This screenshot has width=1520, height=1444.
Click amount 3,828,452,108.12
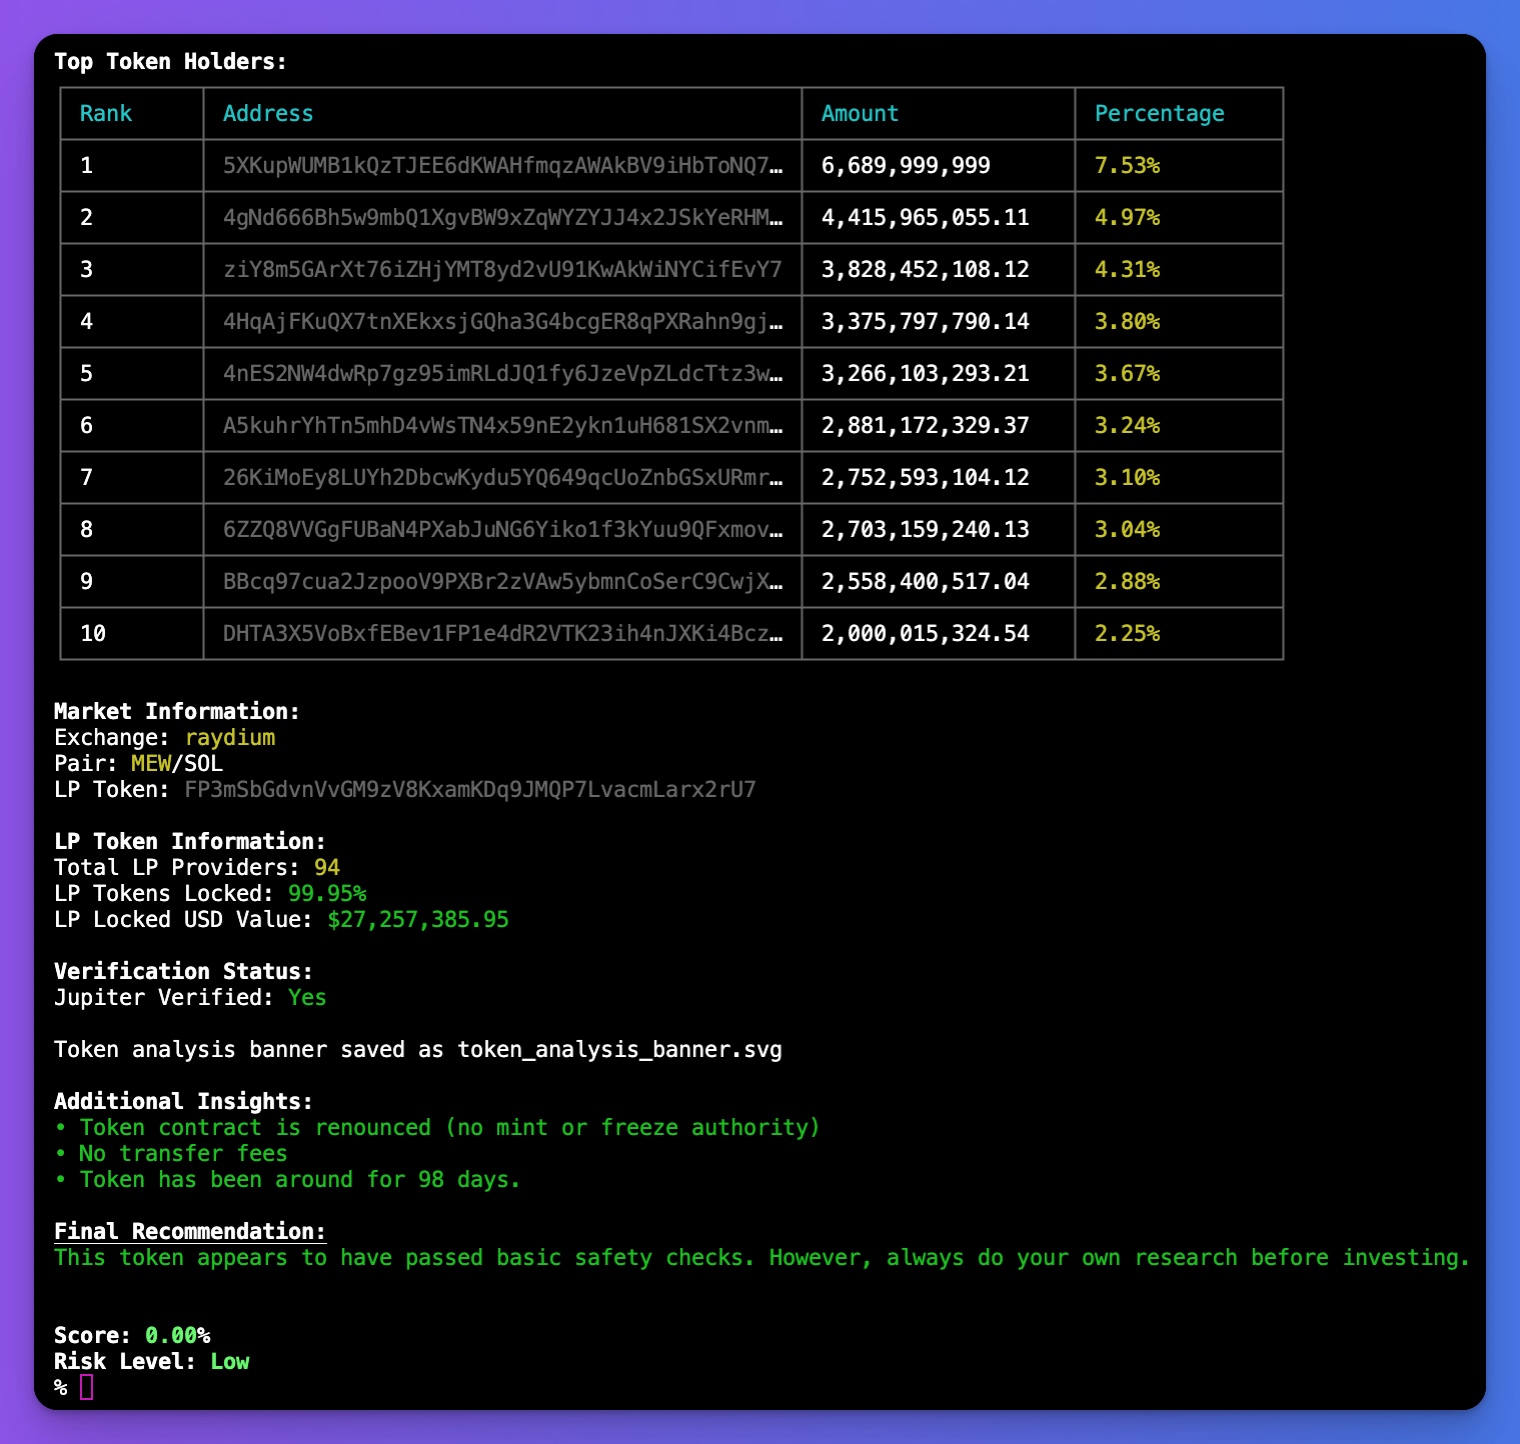tap(925, 270)
